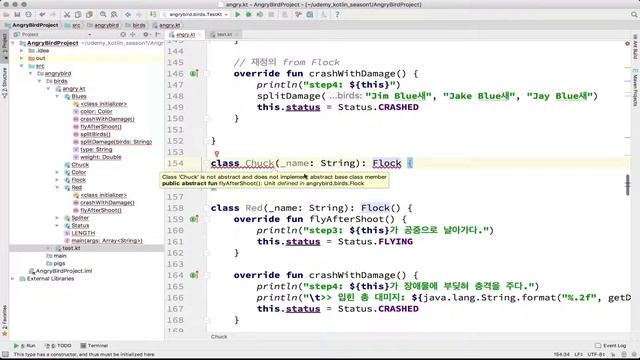Expand the Spliter class node
This screenshot has width=640, height=360.
(58, 218)
